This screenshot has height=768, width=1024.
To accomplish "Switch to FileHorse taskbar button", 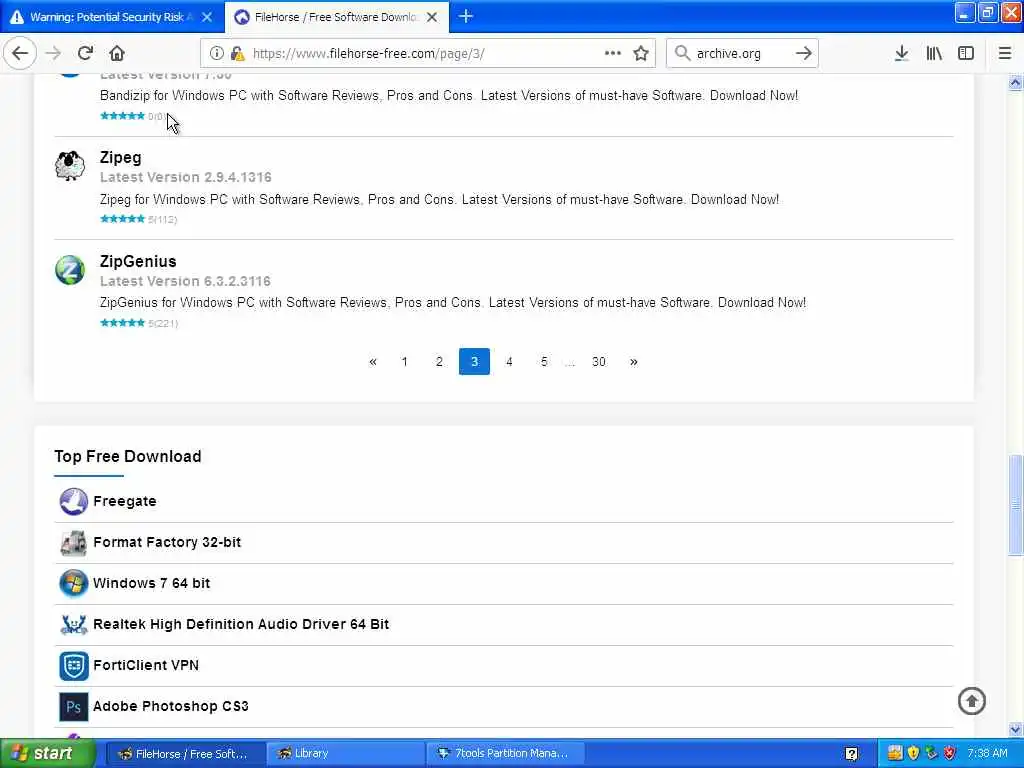I will 185,754.
